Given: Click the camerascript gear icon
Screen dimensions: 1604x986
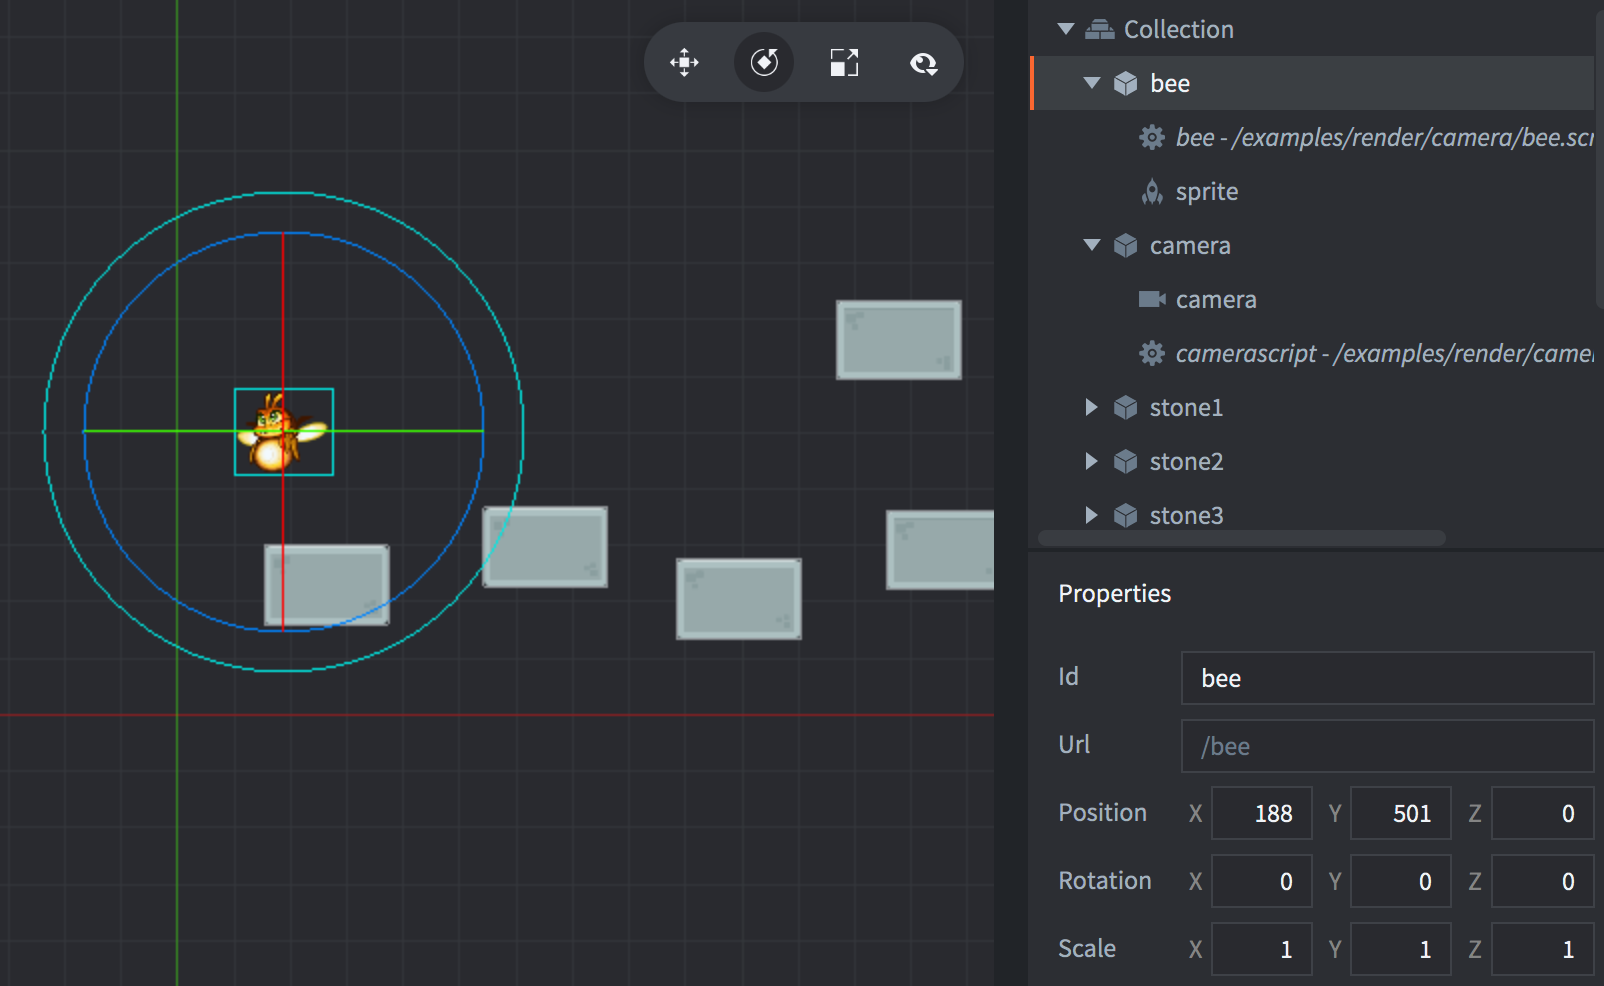Looking at the screenshot, I should pos(1152,353).
